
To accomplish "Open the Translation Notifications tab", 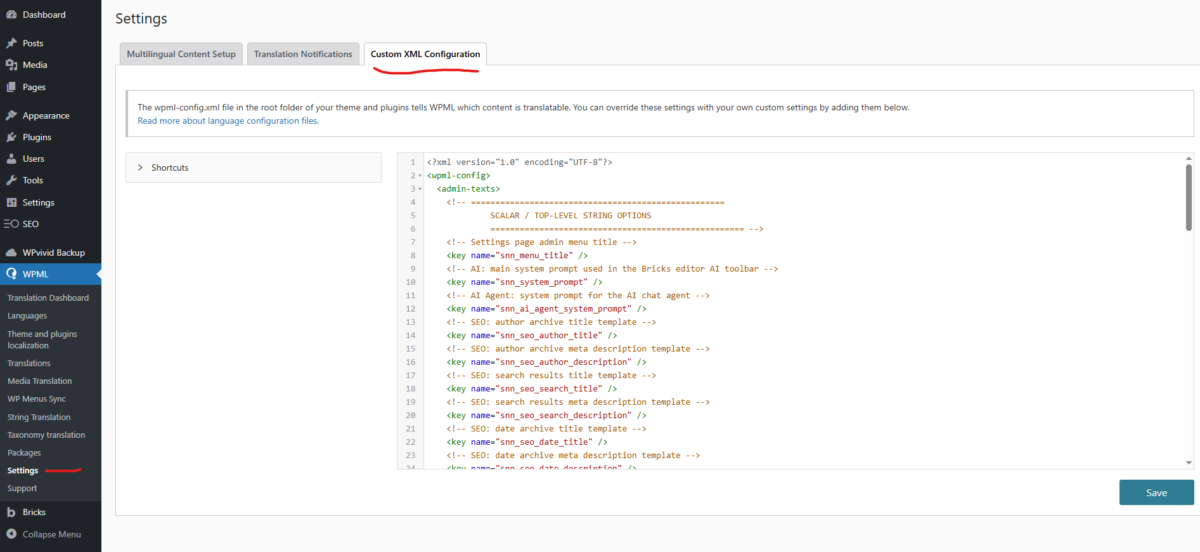I will pos(303,54).
